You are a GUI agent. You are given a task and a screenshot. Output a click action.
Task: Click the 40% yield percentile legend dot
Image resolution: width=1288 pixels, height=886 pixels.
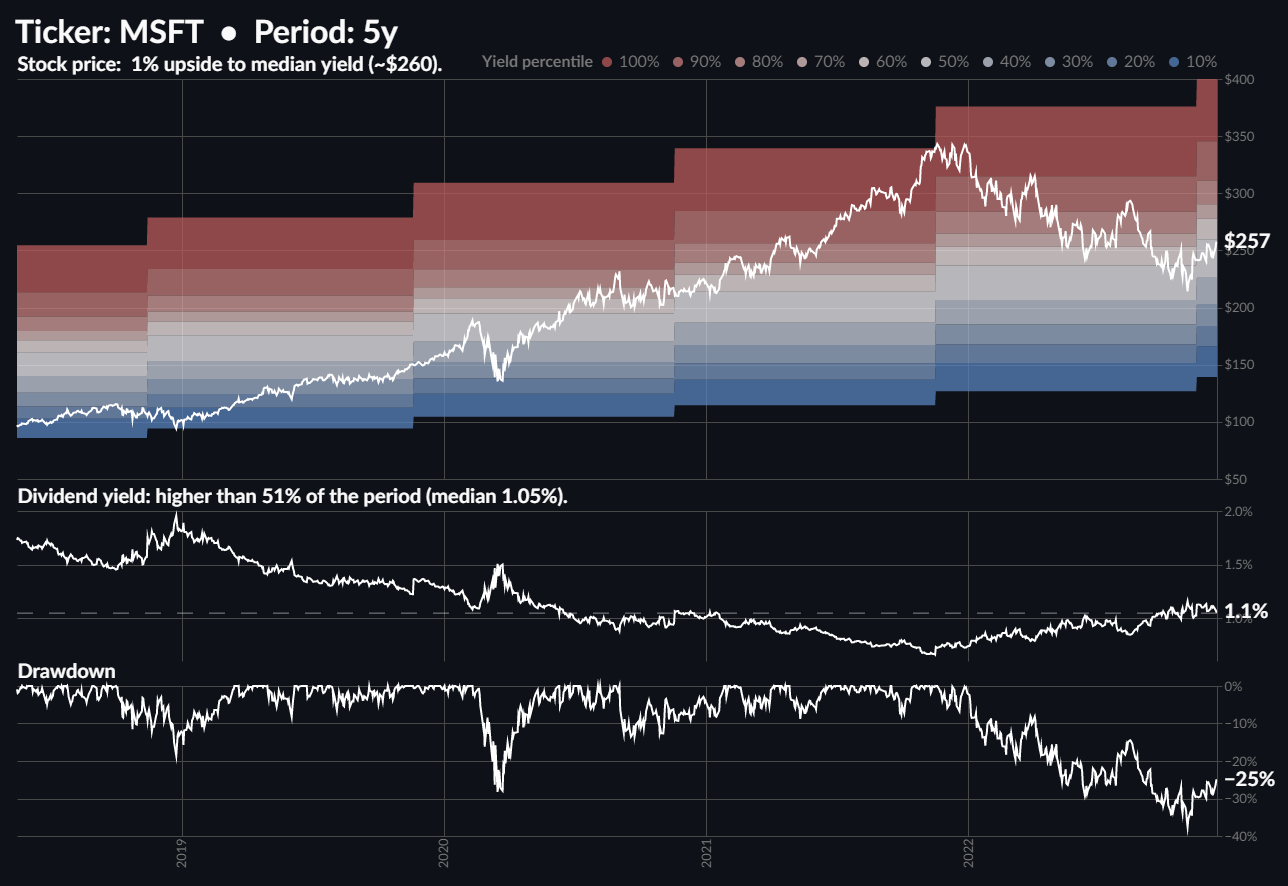988,62
